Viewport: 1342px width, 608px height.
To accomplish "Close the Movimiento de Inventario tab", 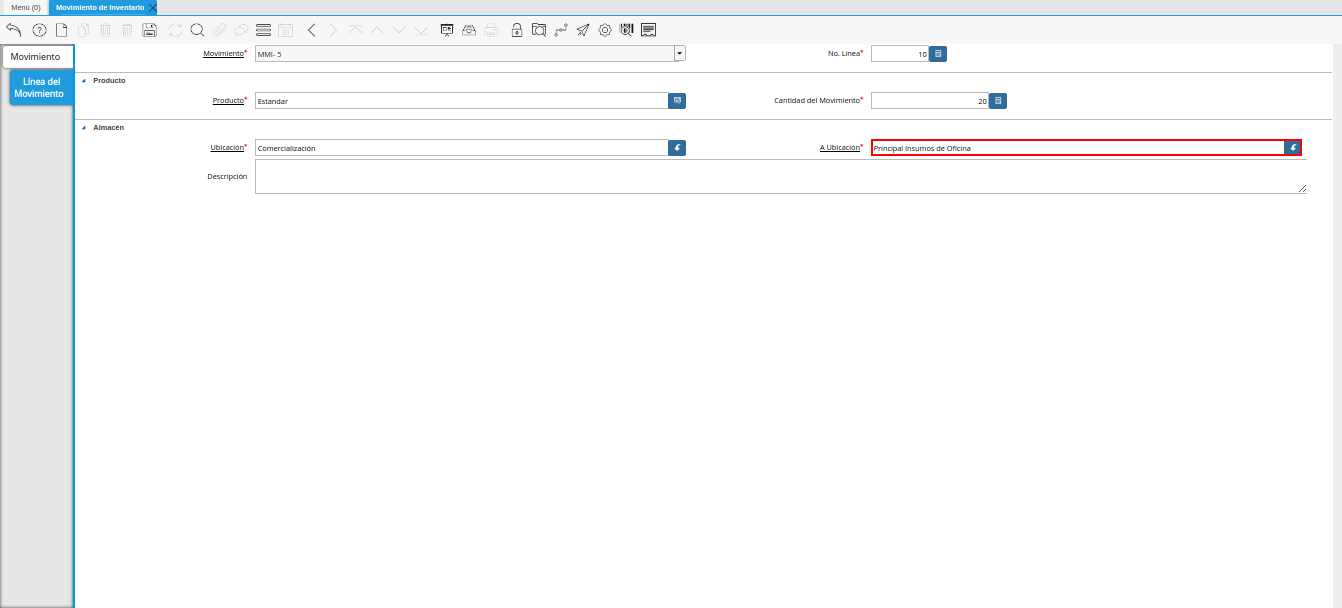I will pyautogui.click(x=153, y=7).
